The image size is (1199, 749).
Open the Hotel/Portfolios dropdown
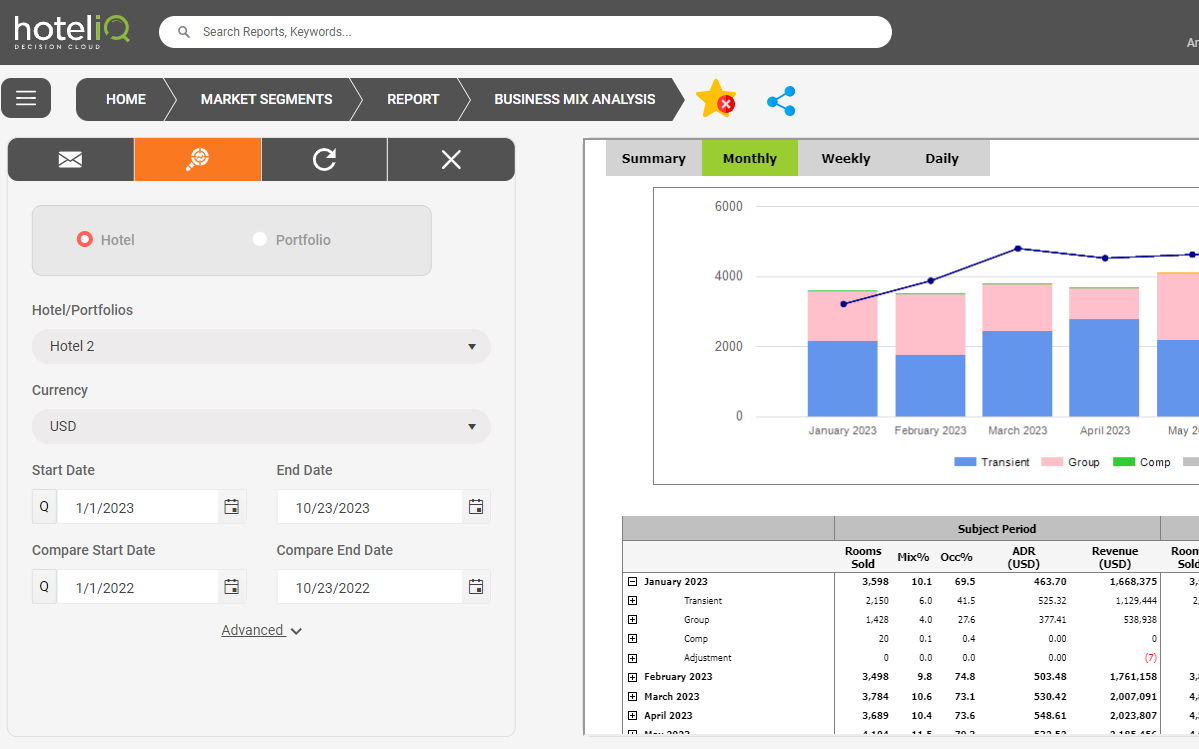coord(261,346)
